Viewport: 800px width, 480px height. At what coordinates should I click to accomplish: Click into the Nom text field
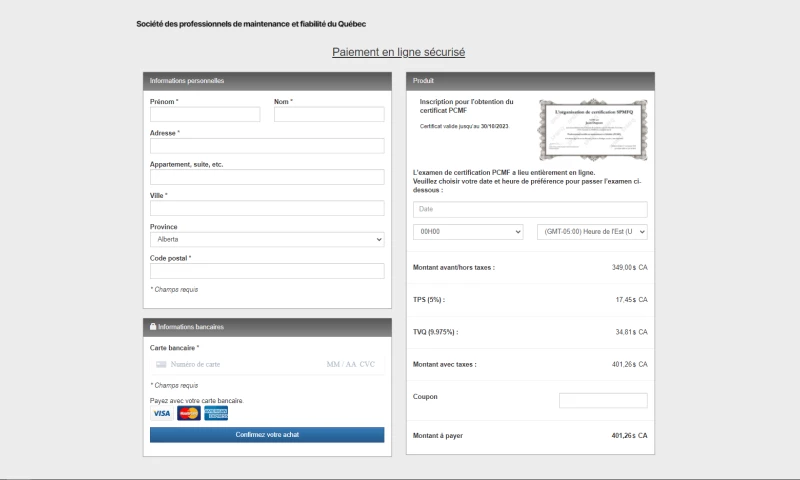[x=329, y=115]
